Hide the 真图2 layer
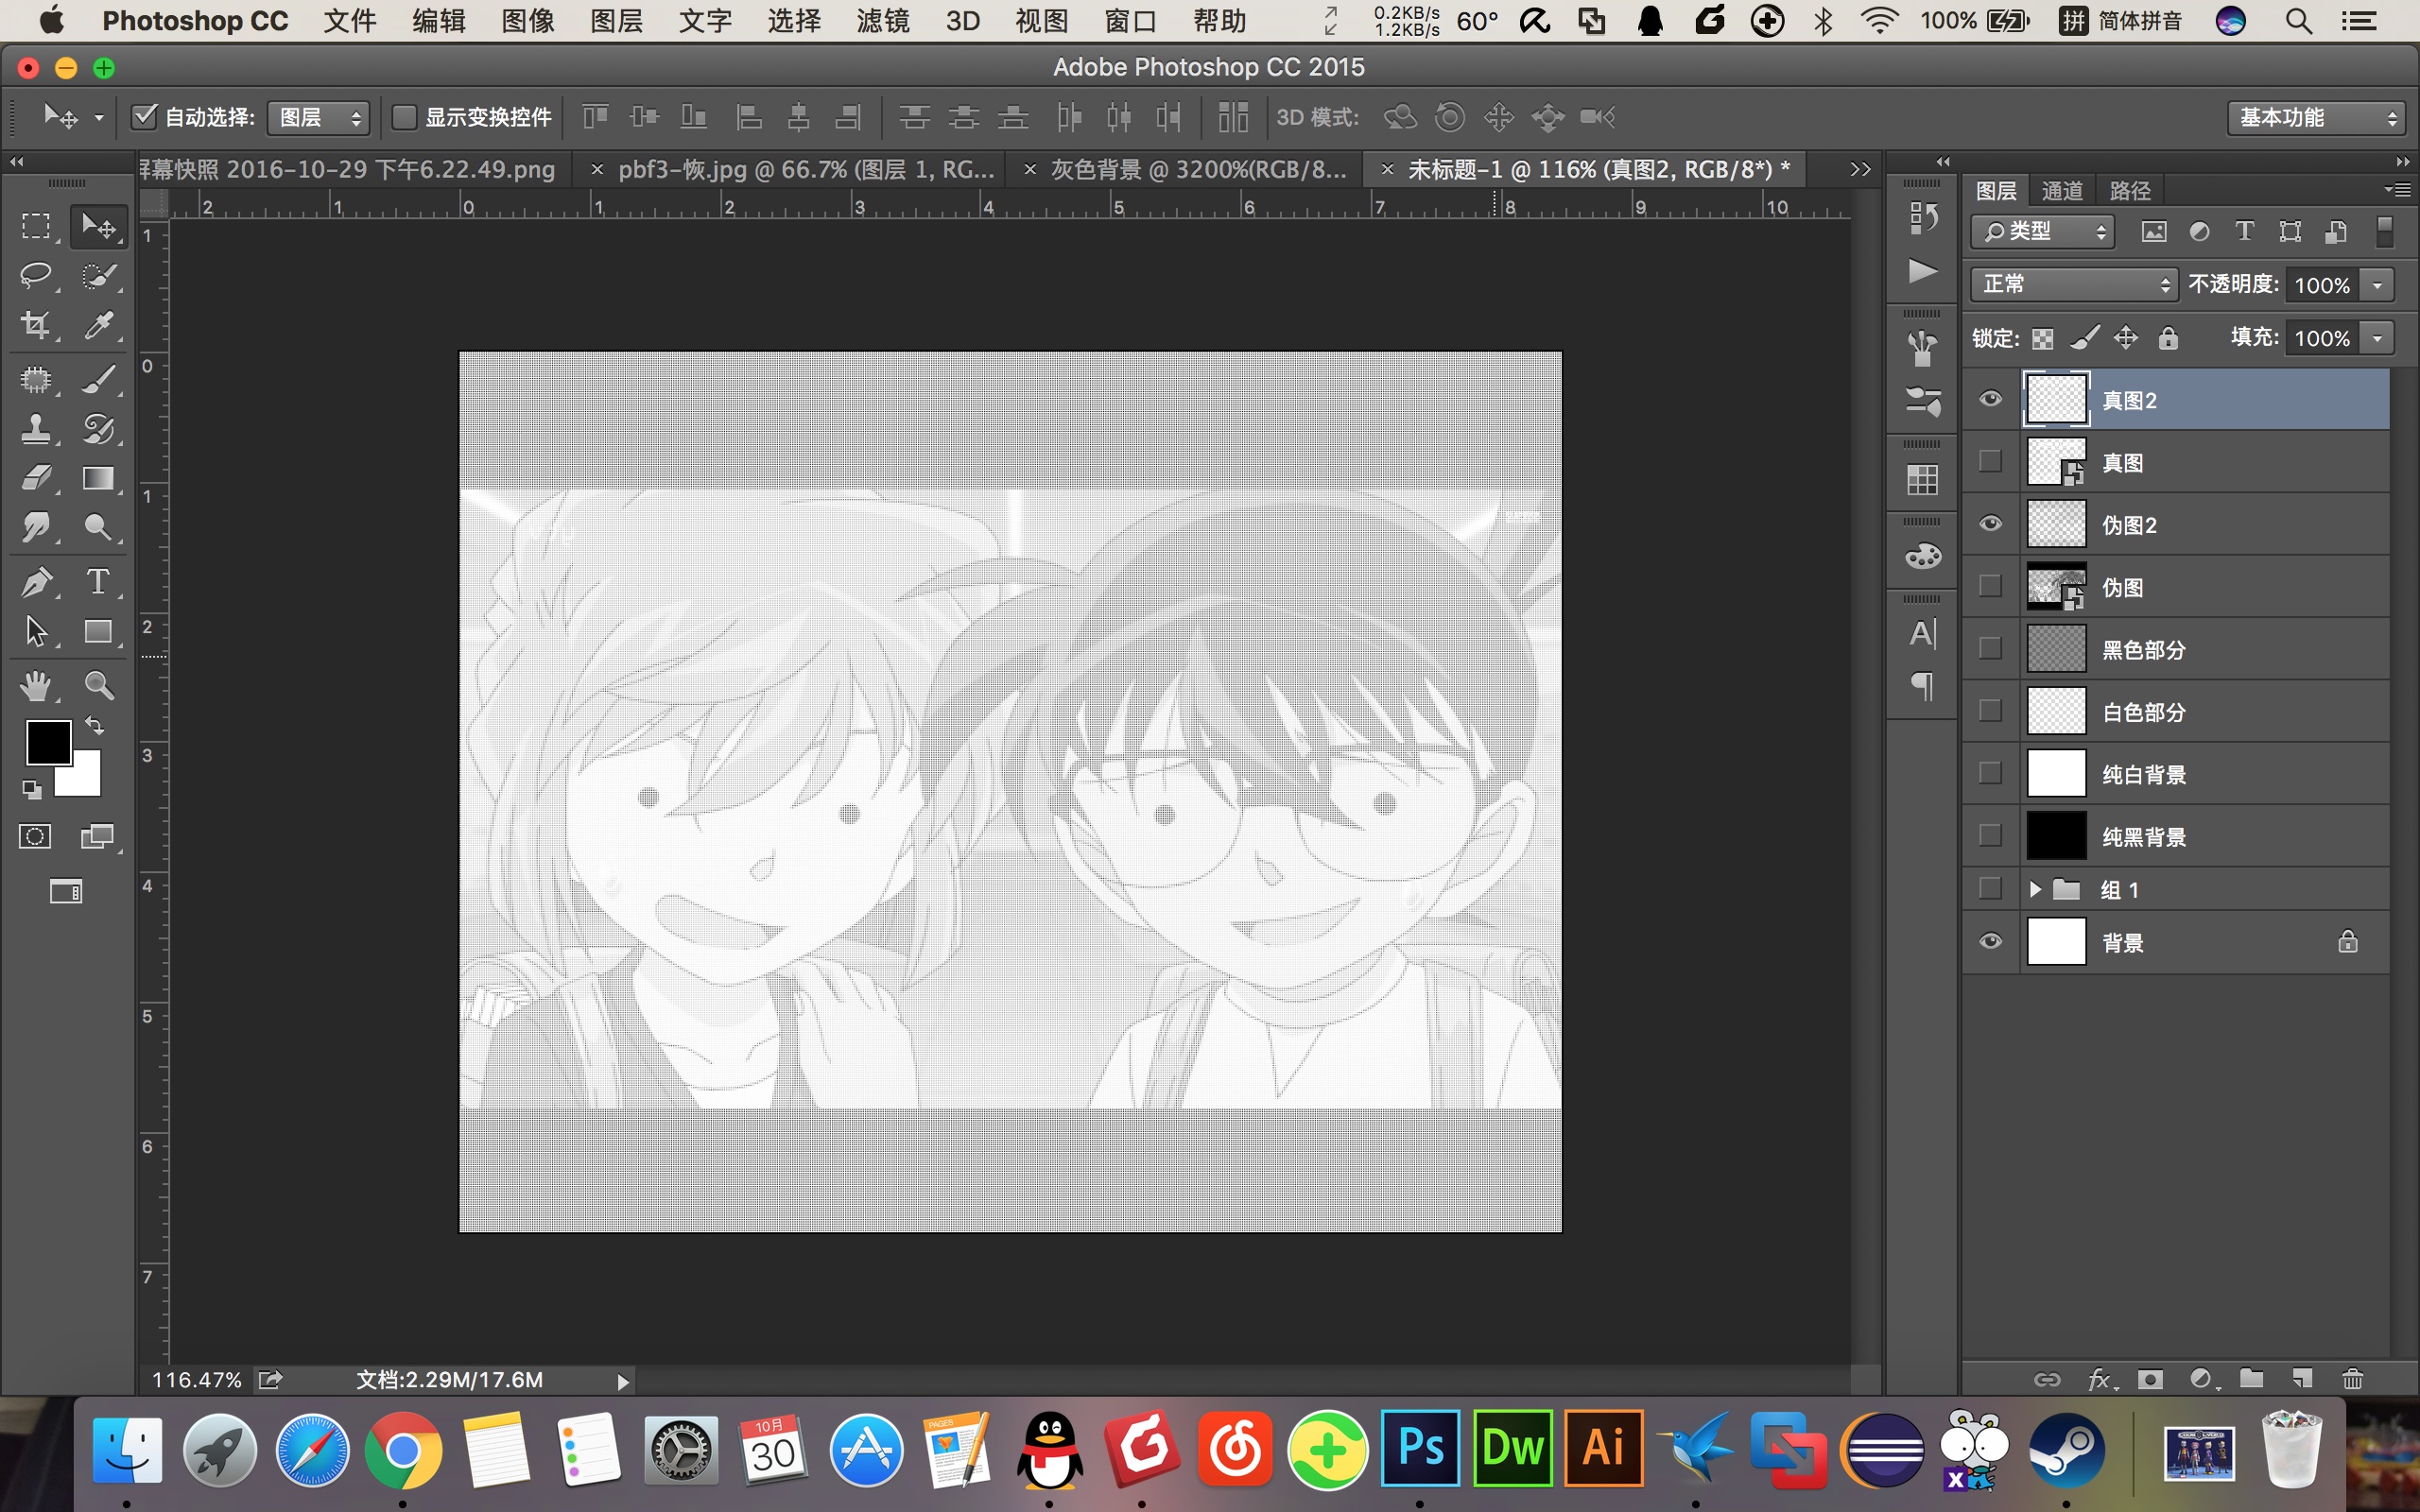This screenshot has height=1512, width=2420. 1990,399
